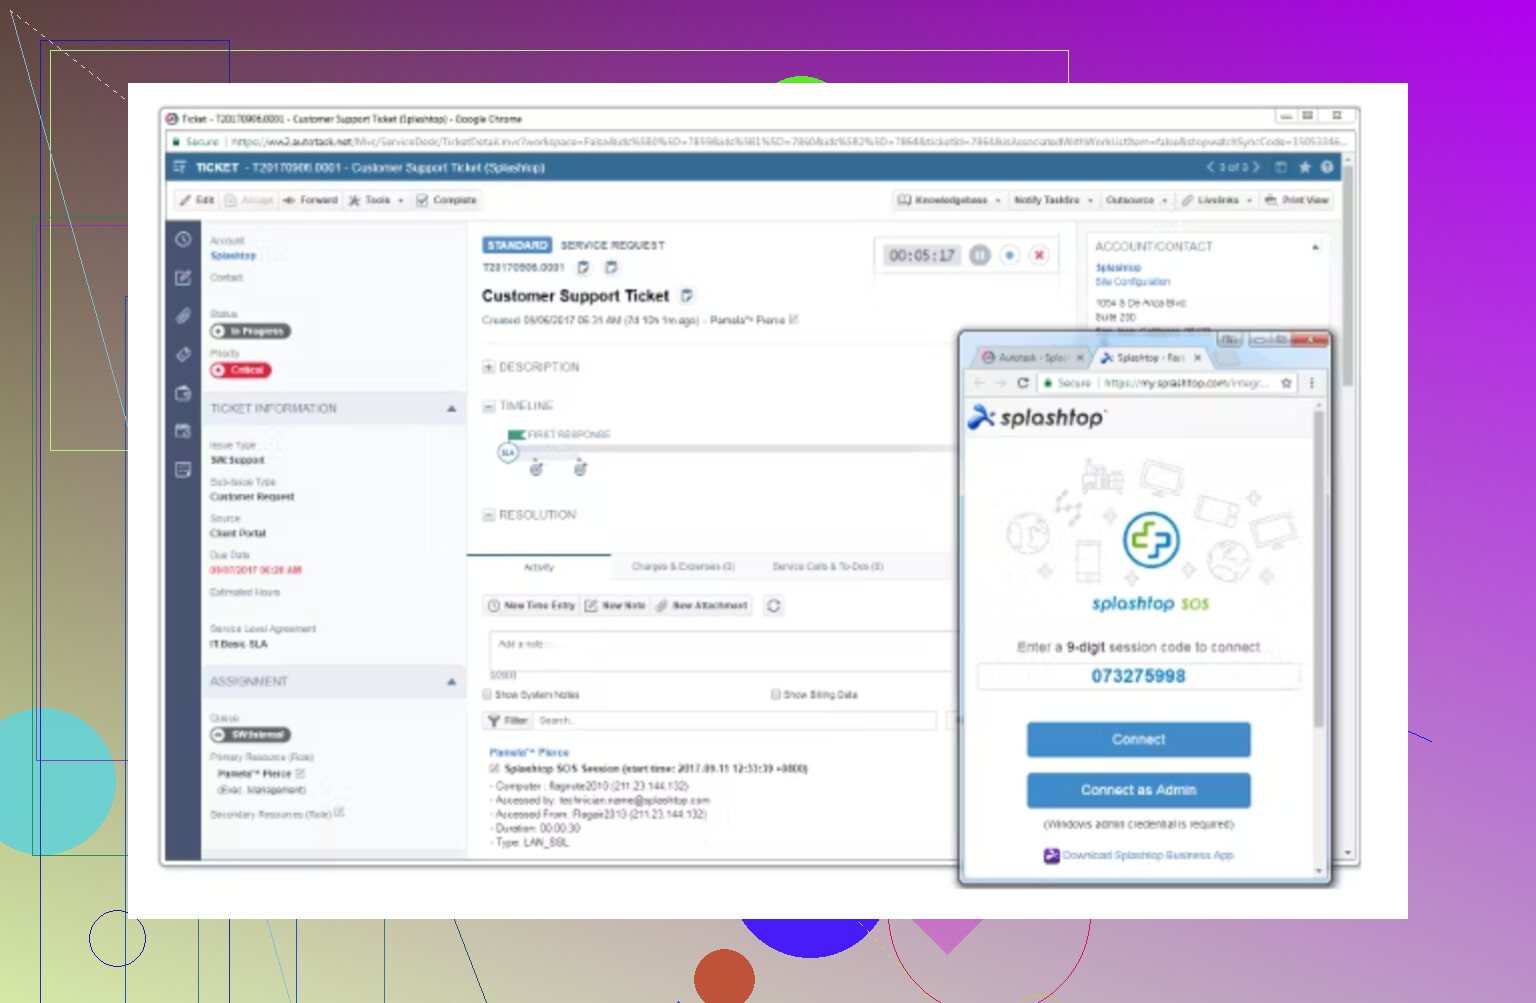Viewport: 1536px width, 1003px height.
Task: Click the Splashtop account link in left panel
Action: pyautogui.click(x=233, y=256)
